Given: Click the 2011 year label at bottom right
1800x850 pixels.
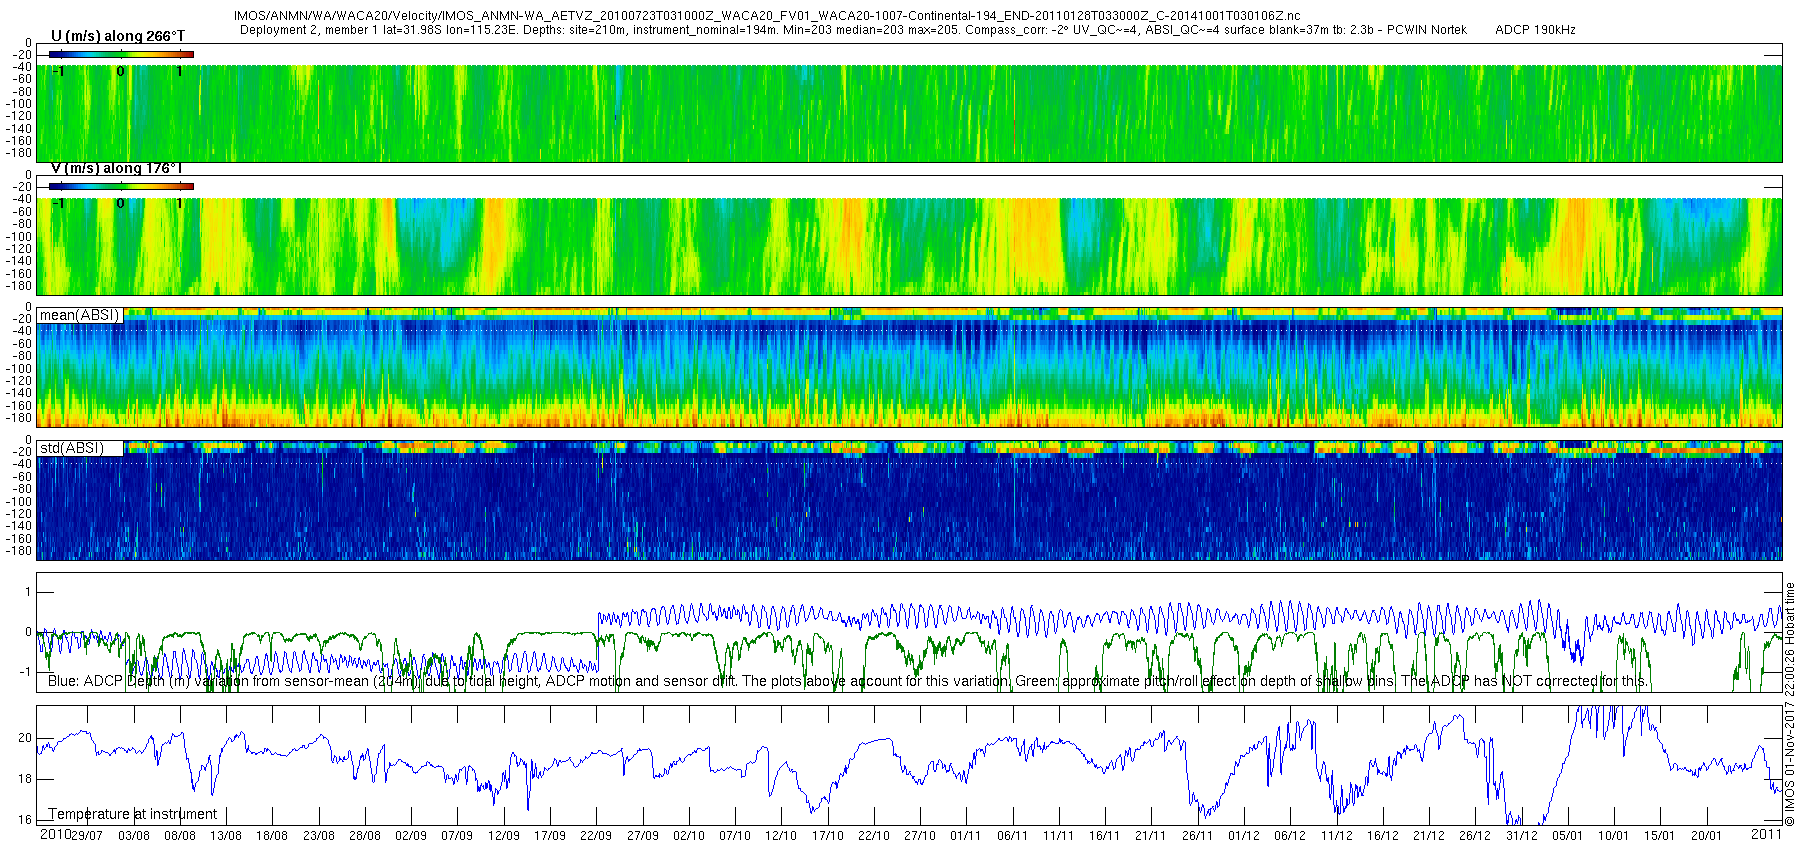Looking at the screenshot, I should 1767,834.
